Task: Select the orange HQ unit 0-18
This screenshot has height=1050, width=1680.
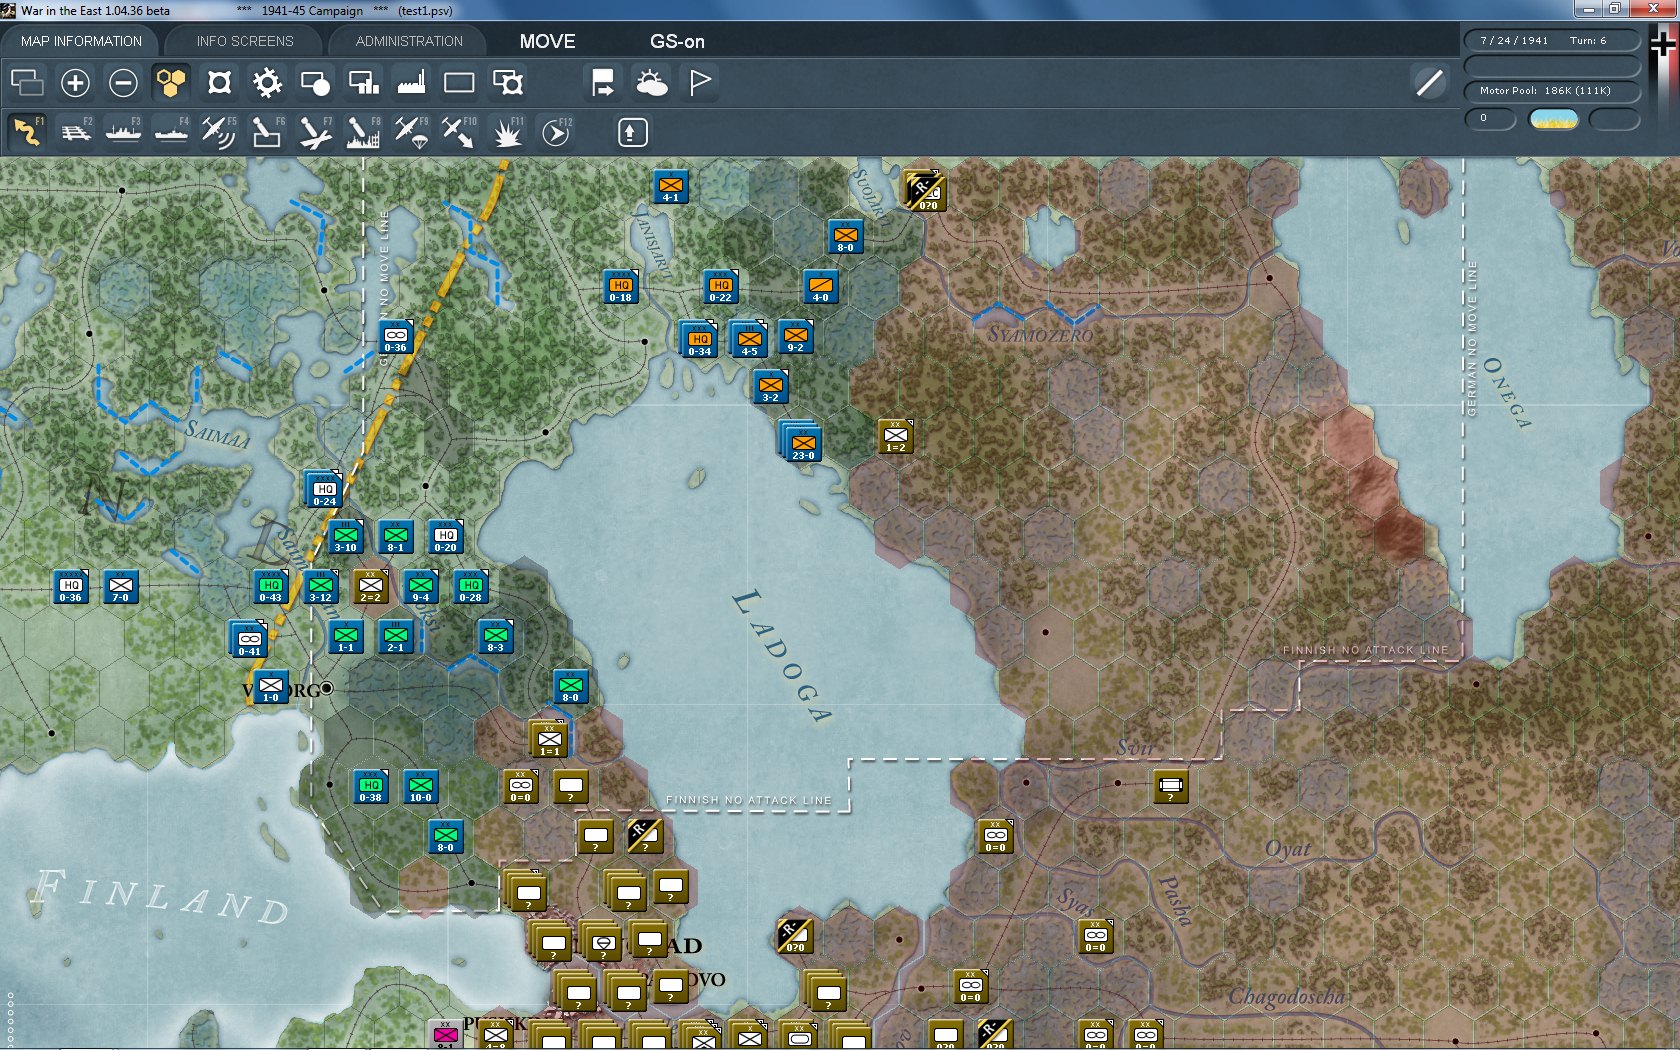Action: point(621,287)
